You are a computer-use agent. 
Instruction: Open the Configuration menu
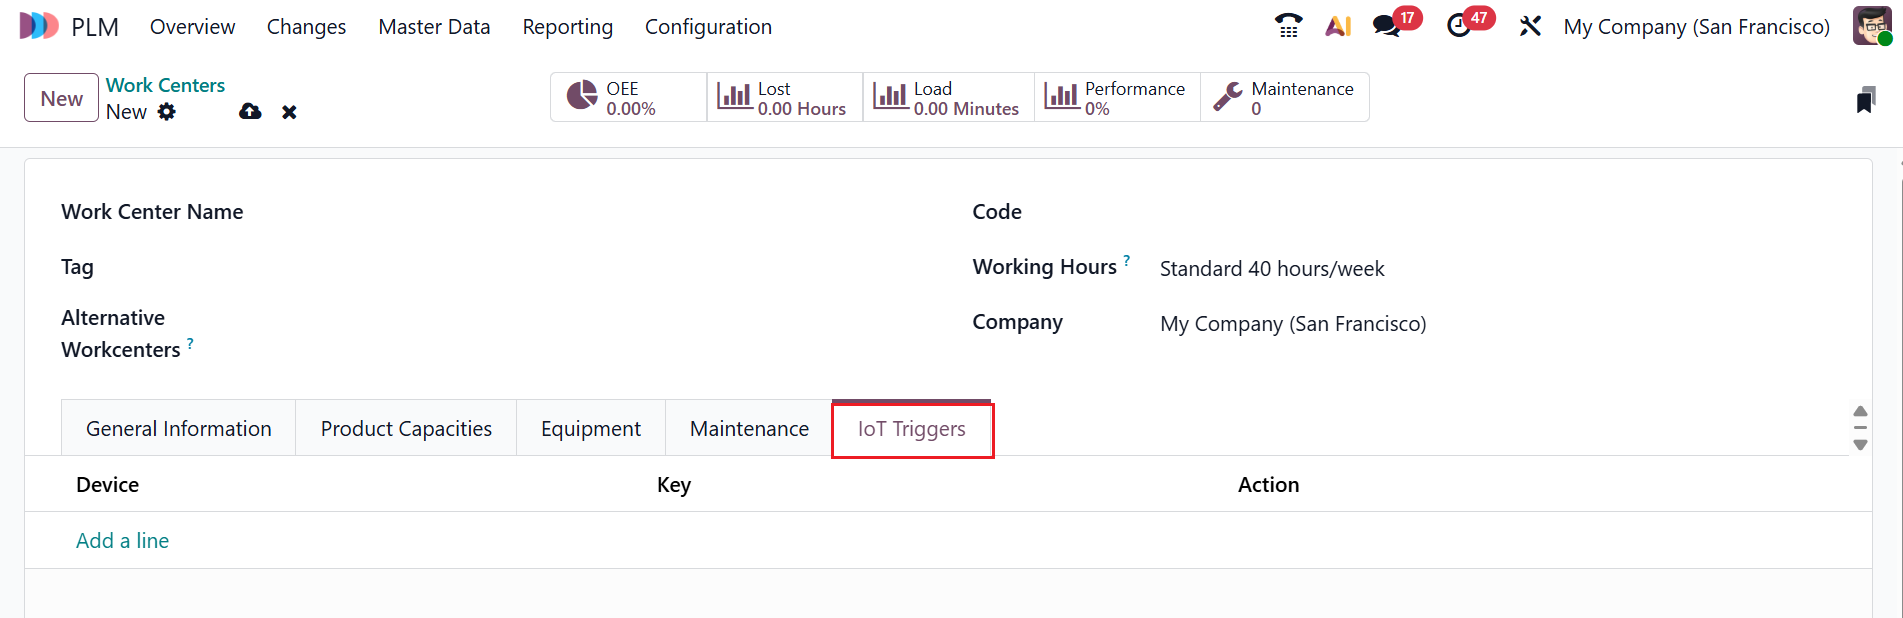pyautogui.click(x=708, y=27)
